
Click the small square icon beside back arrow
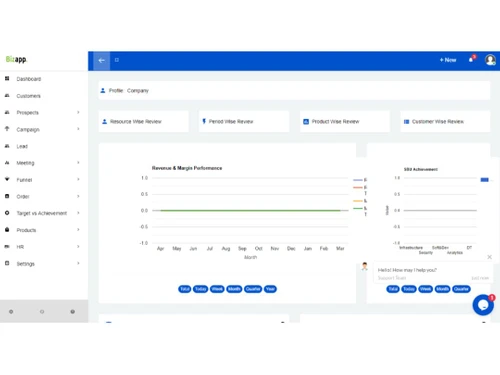117,60
